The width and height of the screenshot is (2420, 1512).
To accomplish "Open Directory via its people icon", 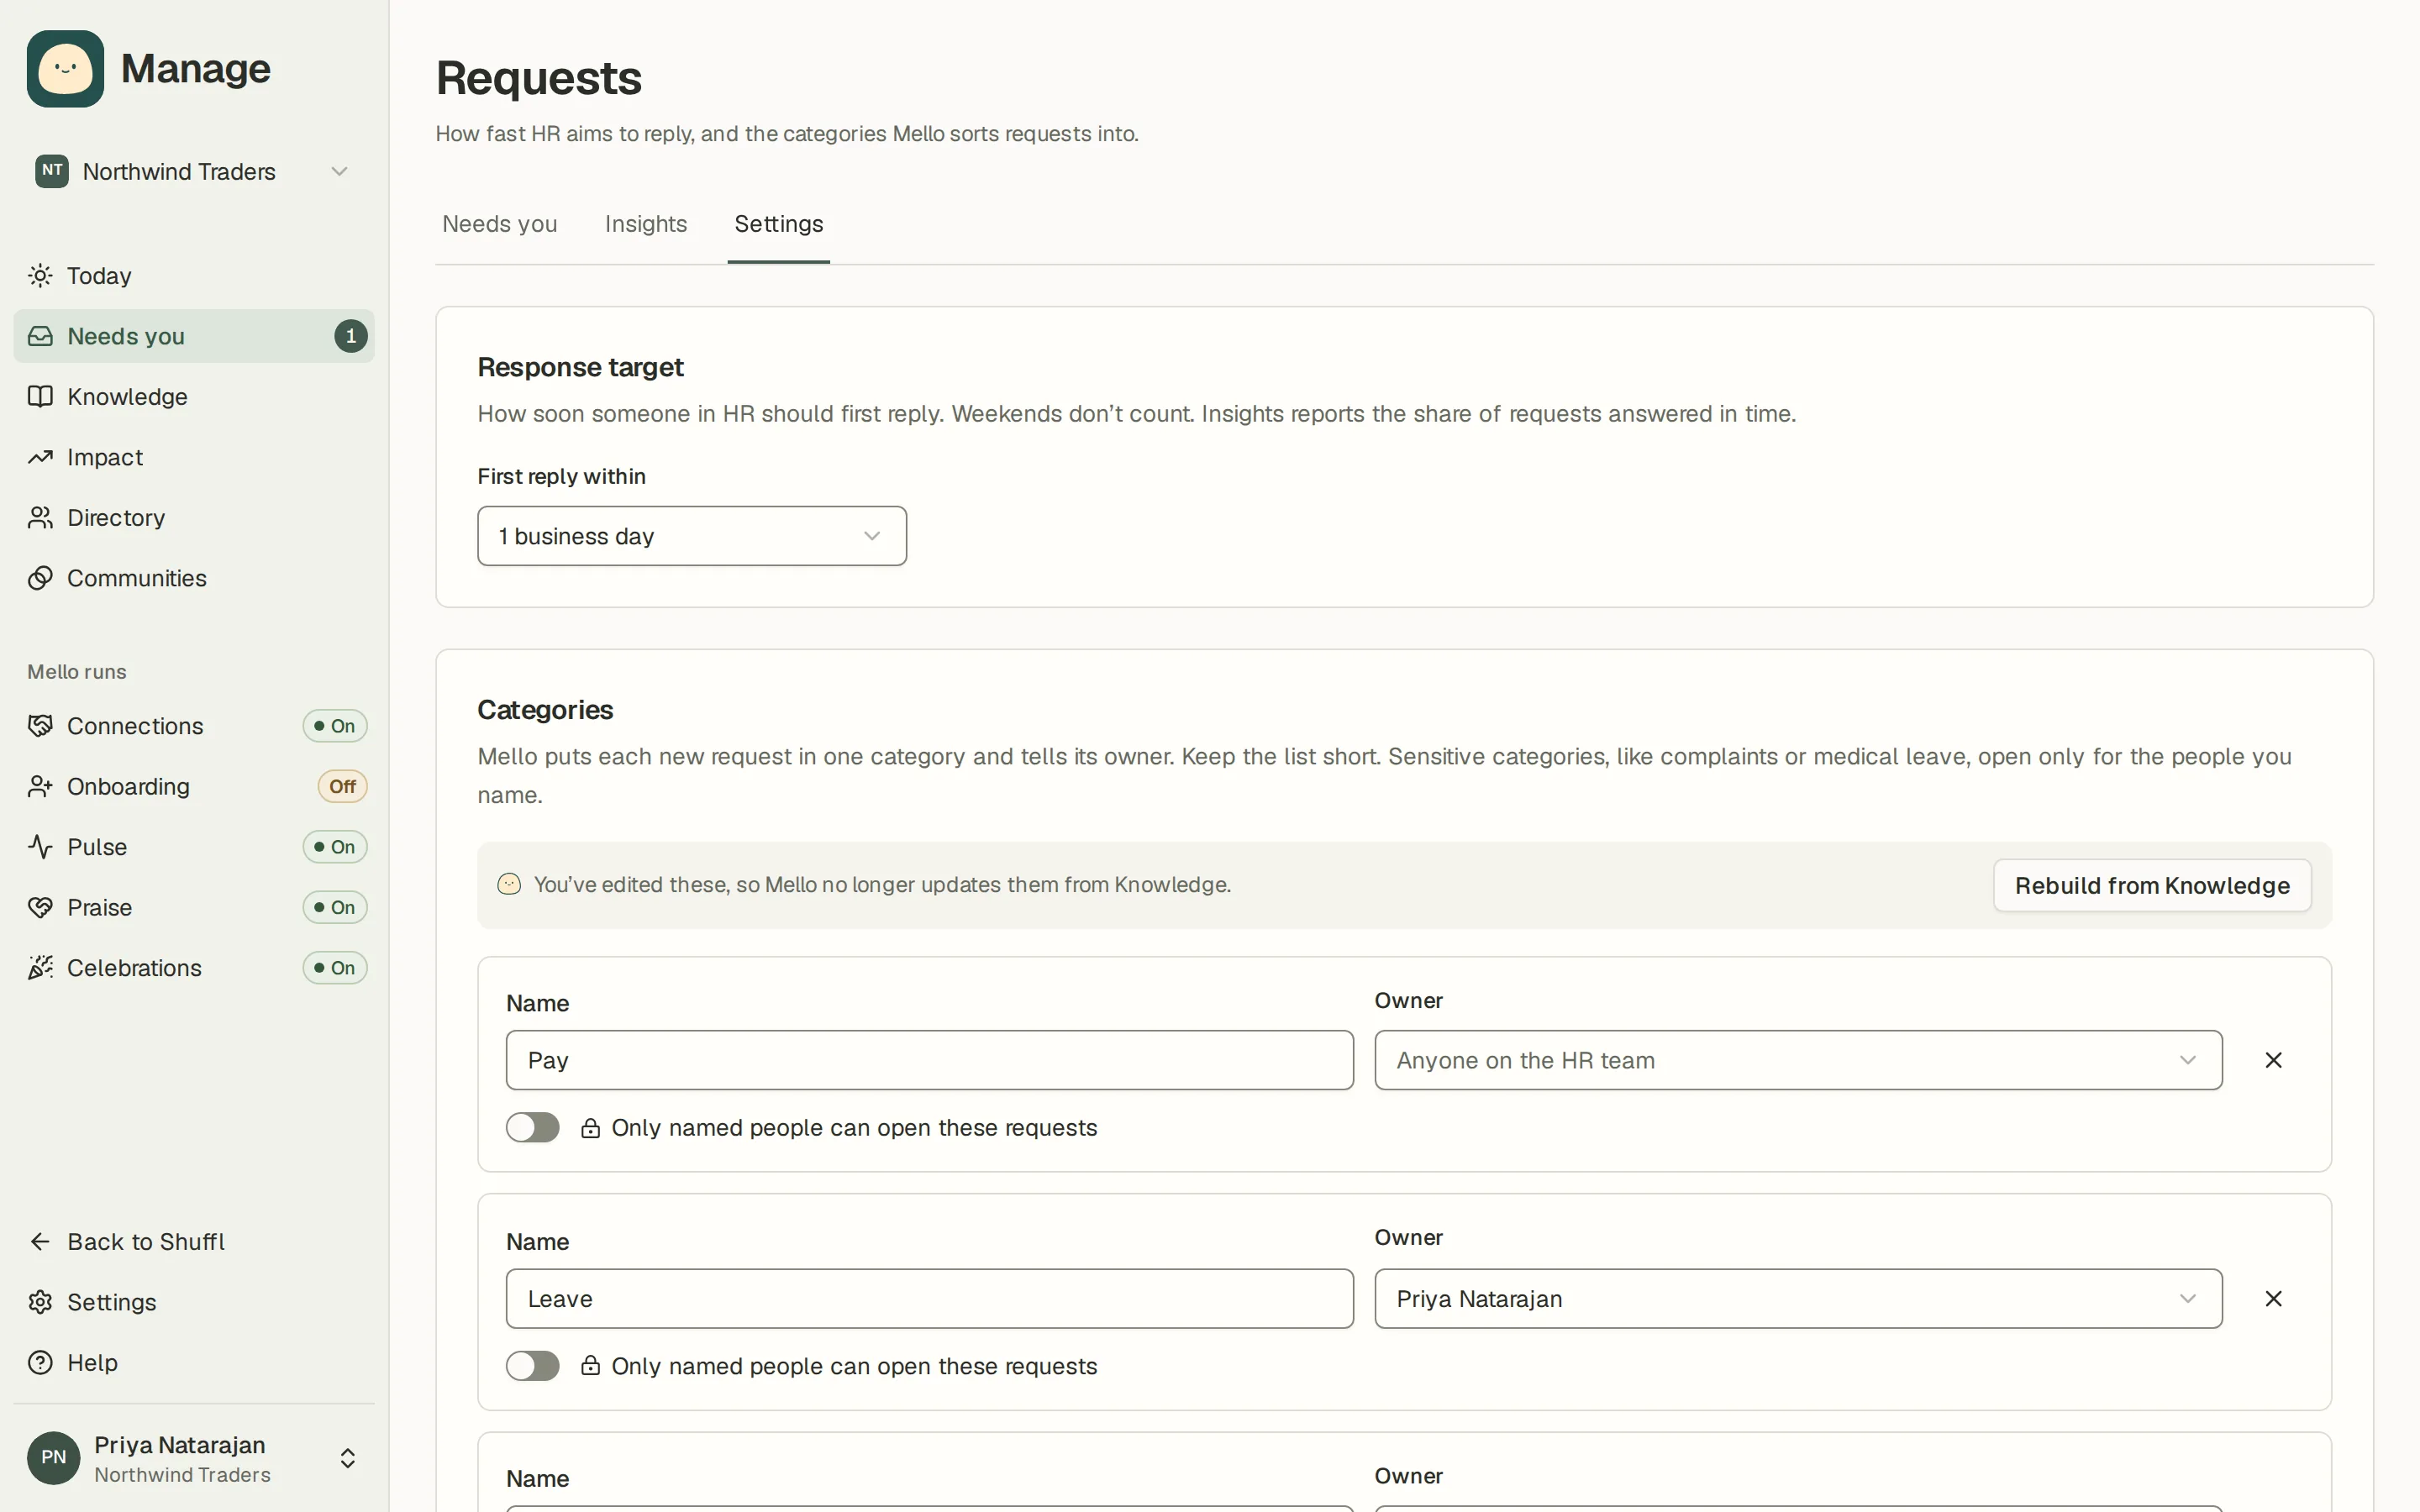I will coord(40,517).
